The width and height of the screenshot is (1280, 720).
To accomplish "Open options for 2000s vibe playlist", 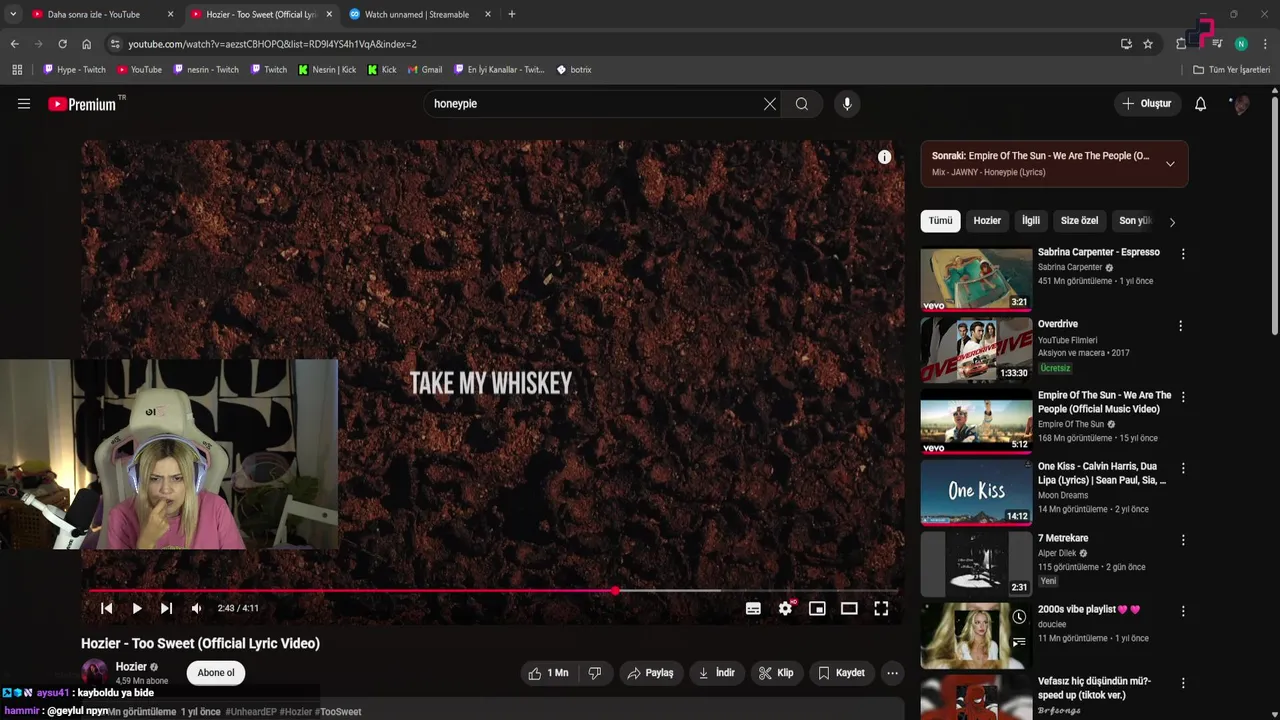I will point(1183,611).
